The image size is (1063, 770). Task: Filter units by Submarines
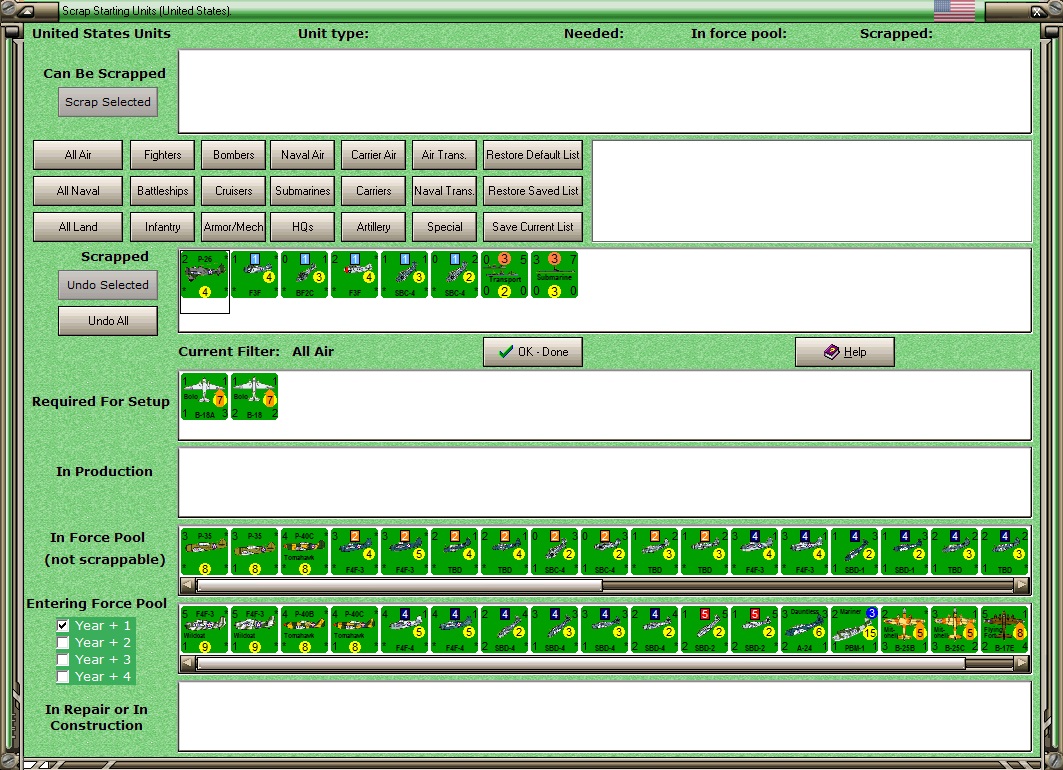click(x=302, y=190)
